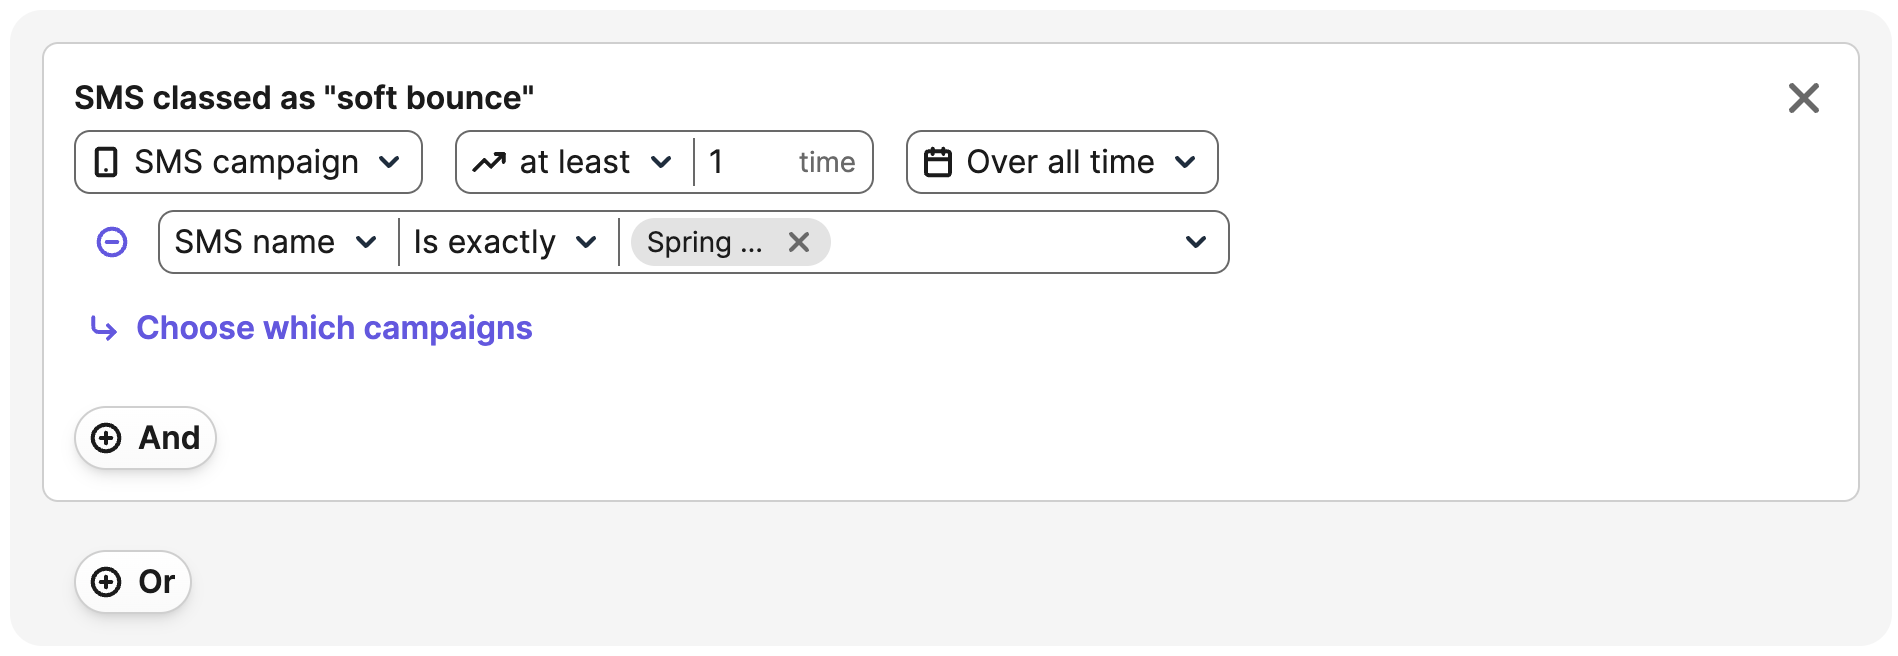The image size is (1898, 656).
Task: Add an And condition
Action: click(x=146, y=438)
